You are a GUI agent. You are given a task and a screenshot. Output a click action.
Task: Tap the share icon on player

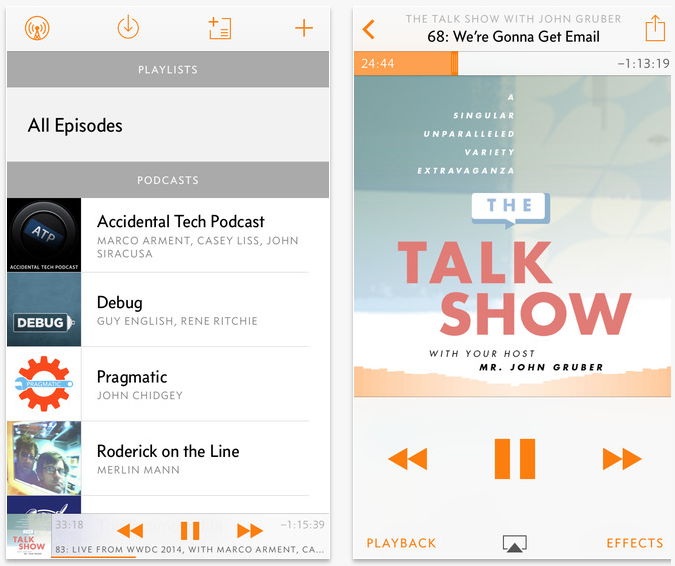pyautogui.click(x=655, y=28)
